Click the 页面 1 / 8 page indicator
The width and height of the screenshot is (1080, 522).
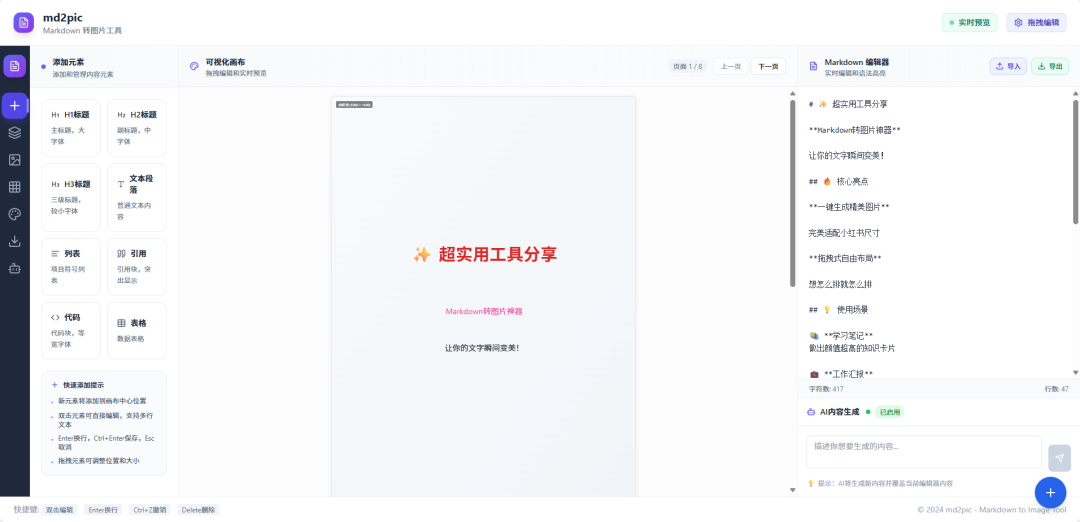(688, 66)
